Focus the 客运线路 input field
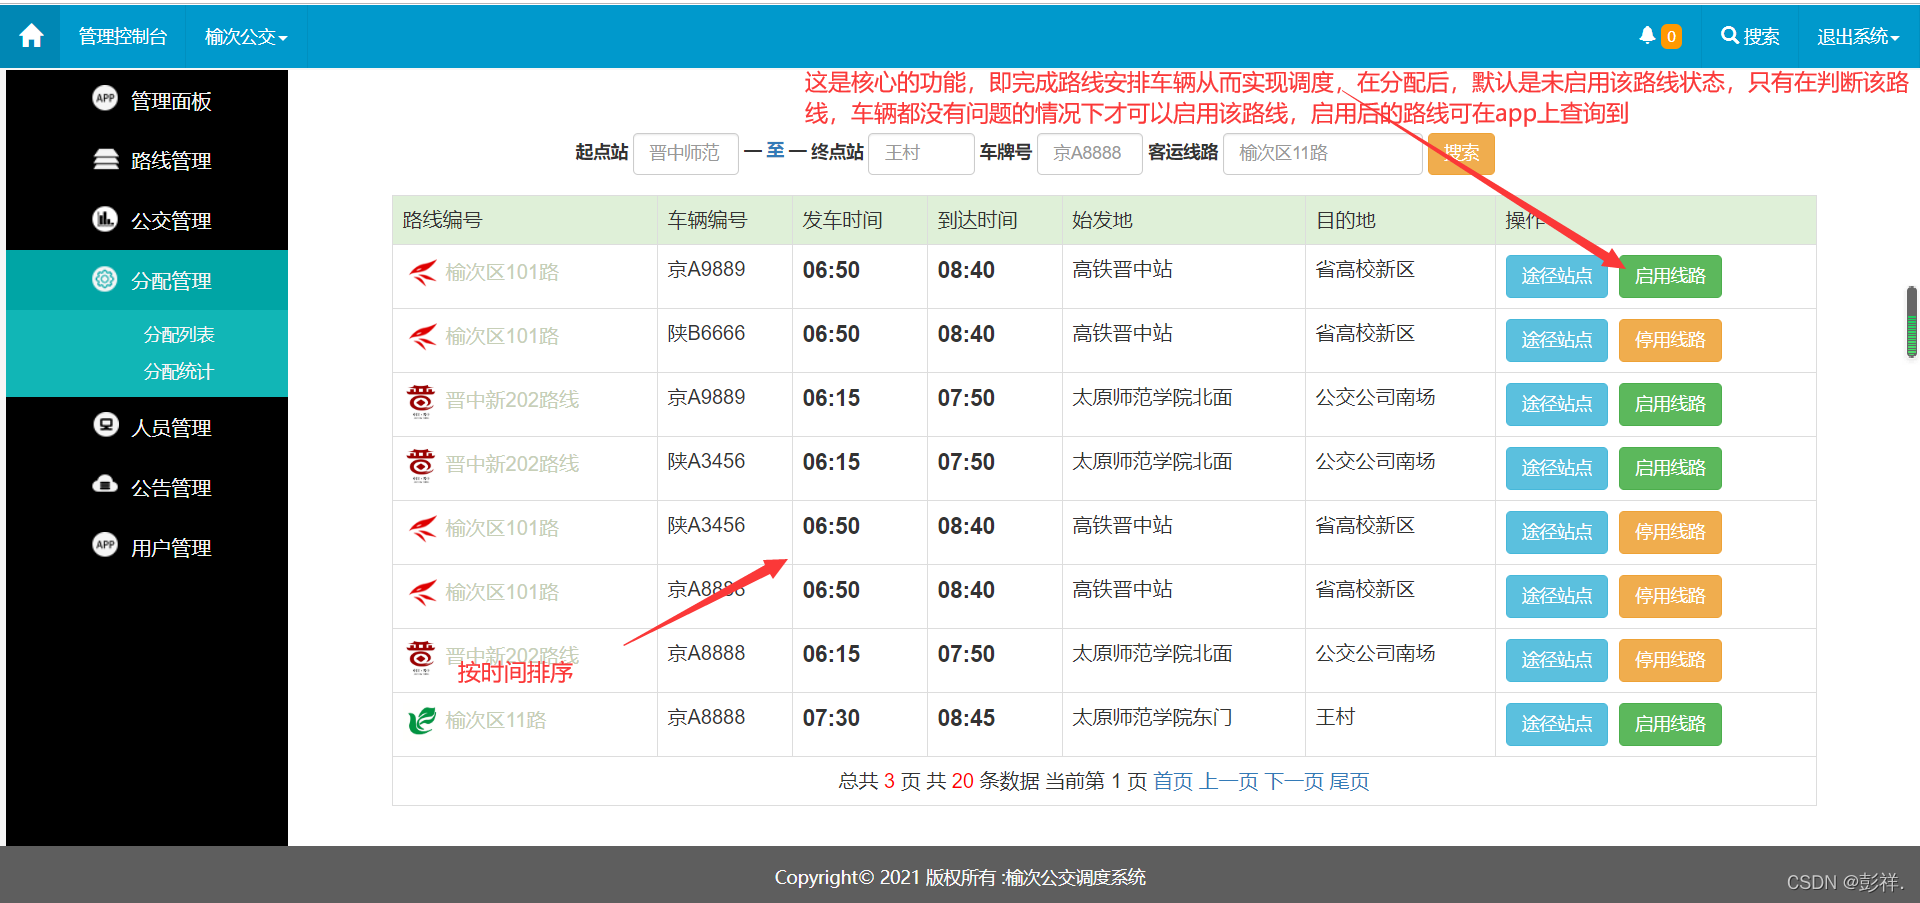 1322,153
